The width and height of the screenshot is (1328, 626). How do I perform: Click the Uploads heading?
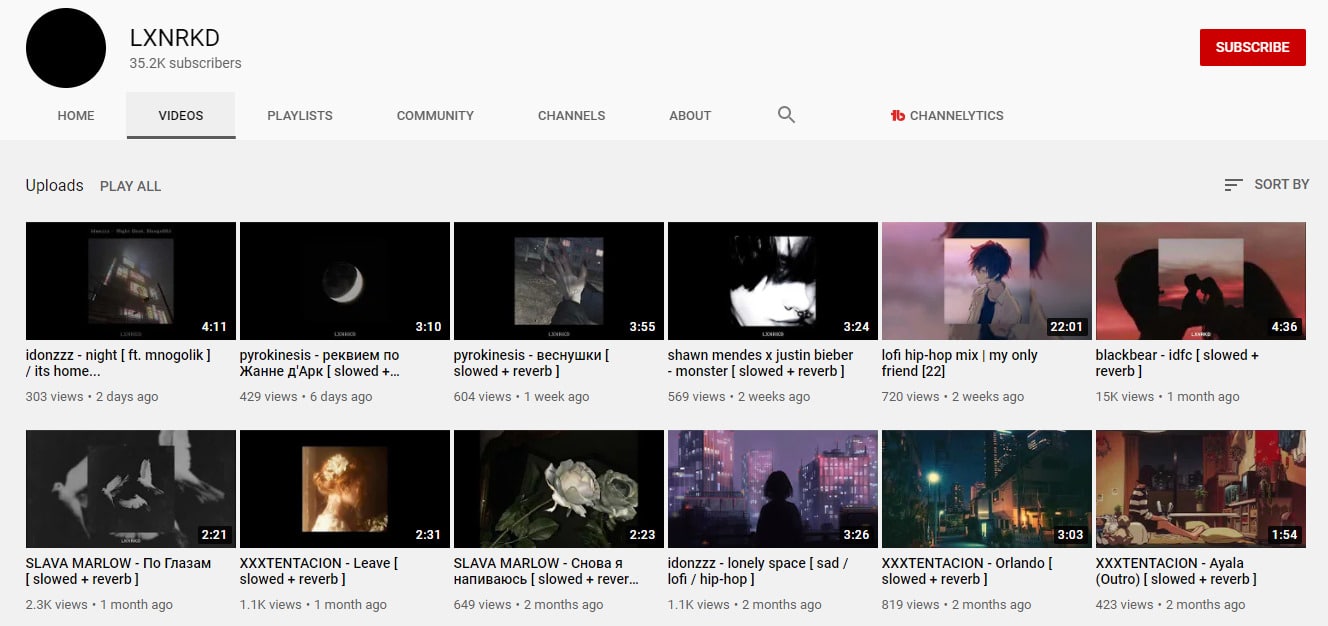tap(54, 185)
